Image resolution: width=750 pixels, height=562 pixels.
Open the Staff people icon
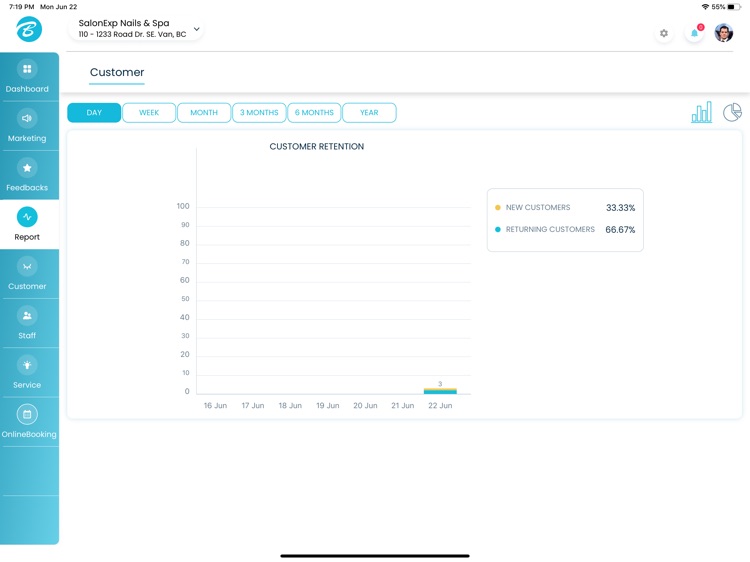[x=27, y=316]
